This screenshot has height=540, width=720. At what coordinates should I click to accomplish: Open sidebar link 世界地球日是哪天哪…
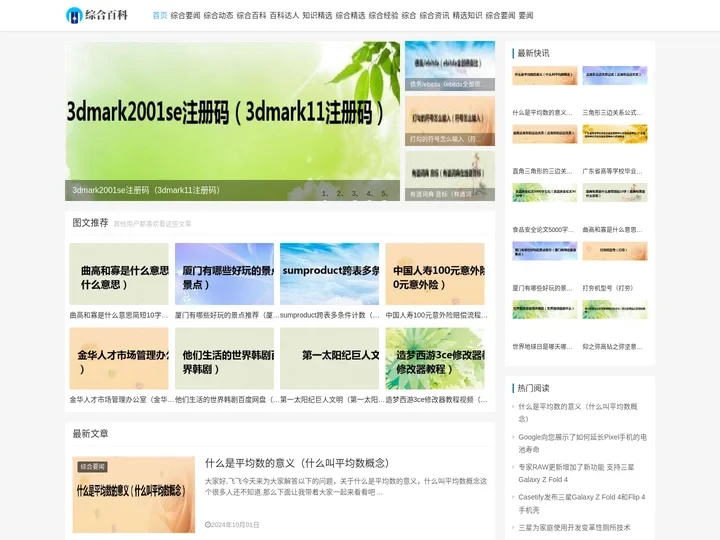[542, 347]
